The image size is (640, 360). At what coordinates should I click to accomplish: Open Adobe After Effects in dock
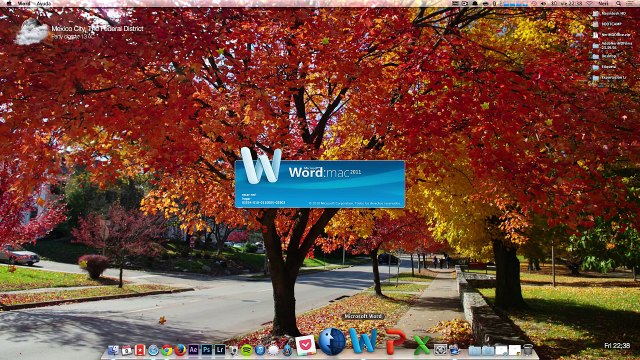point(193,350)
